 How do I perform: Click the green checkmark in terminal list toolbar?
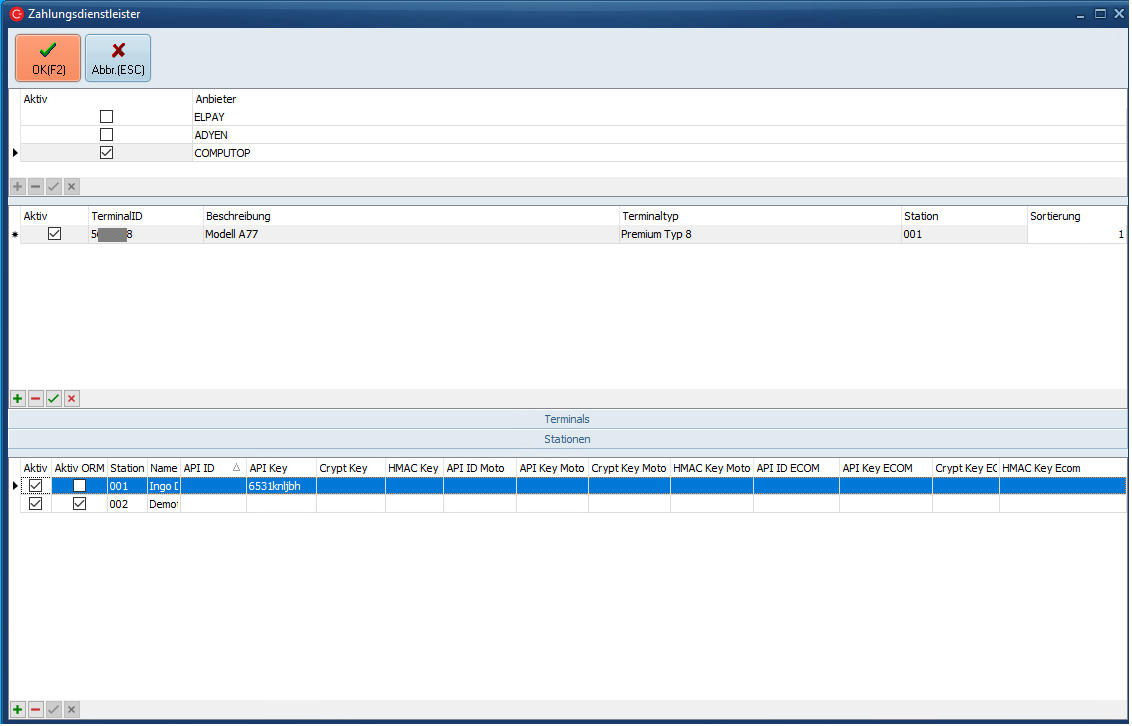54,398
